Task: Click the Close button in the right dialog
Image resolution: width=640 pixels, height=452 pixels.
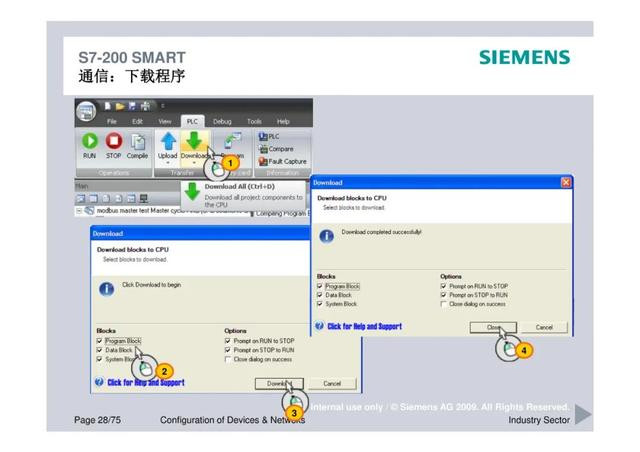Action: [493, 327]
